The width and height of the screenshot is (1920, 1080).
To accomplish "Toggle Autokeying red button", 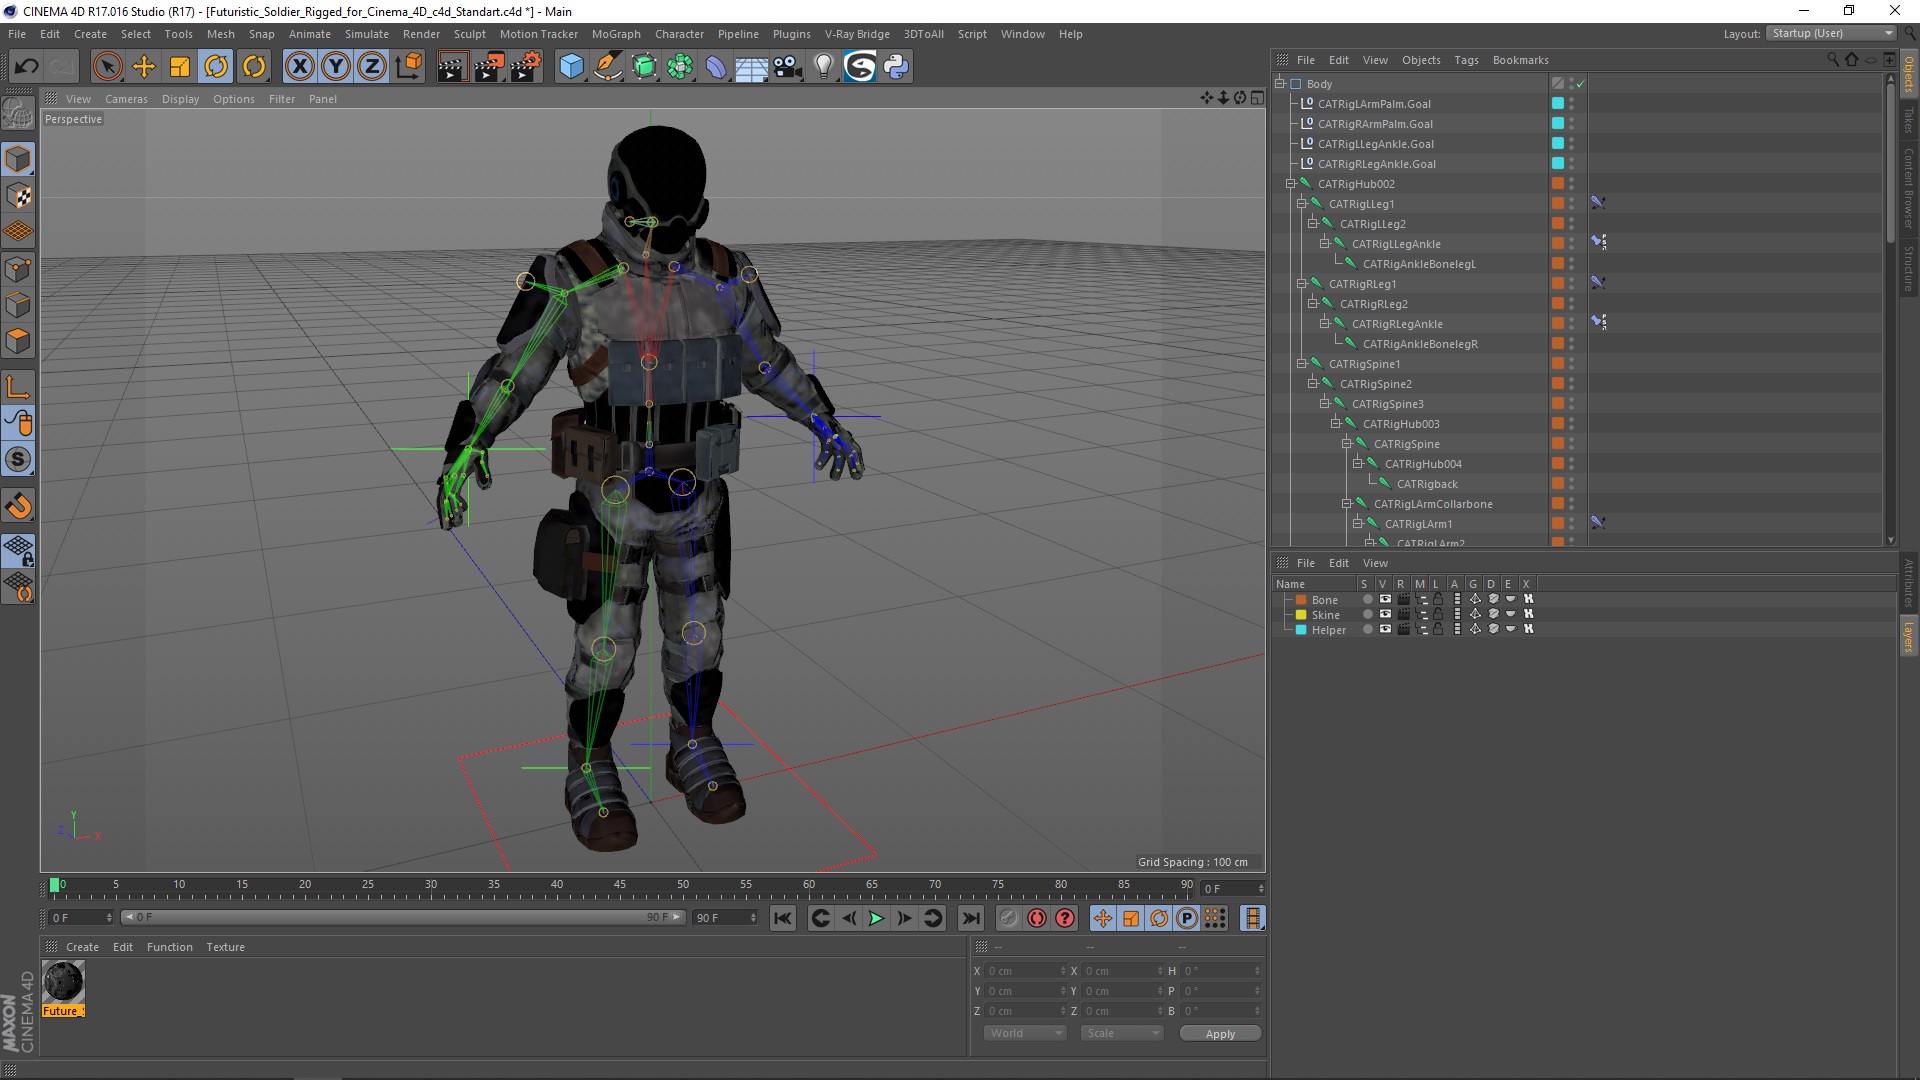I will 1037,918.
